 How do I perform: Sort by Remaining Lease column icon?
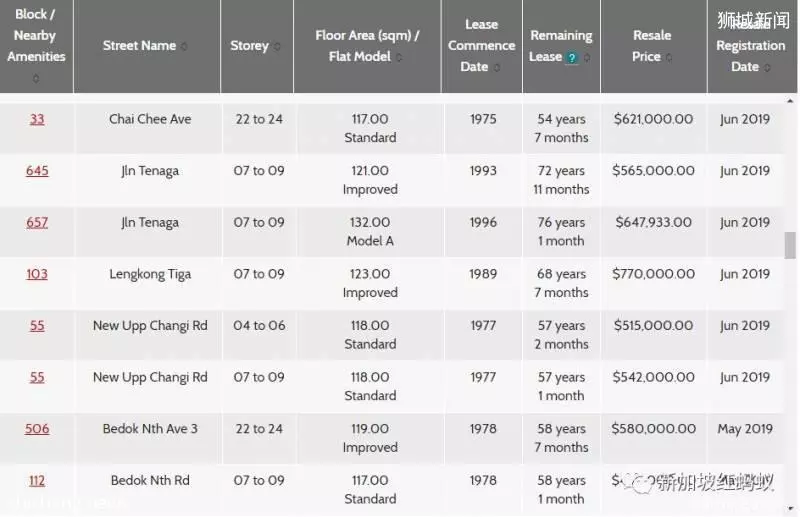point(587,57)
